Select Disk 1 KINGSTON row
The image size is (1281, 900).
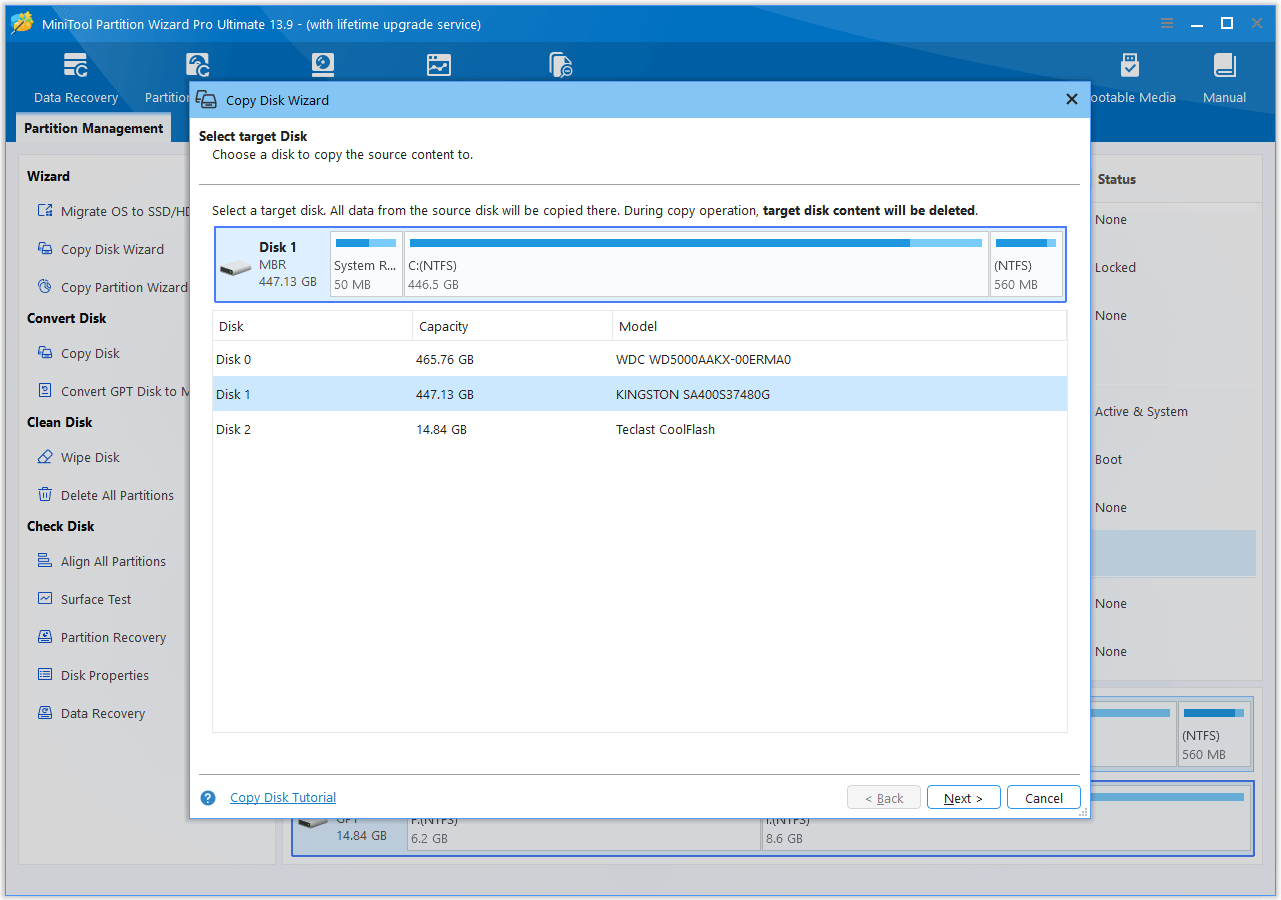click(640, 394)
